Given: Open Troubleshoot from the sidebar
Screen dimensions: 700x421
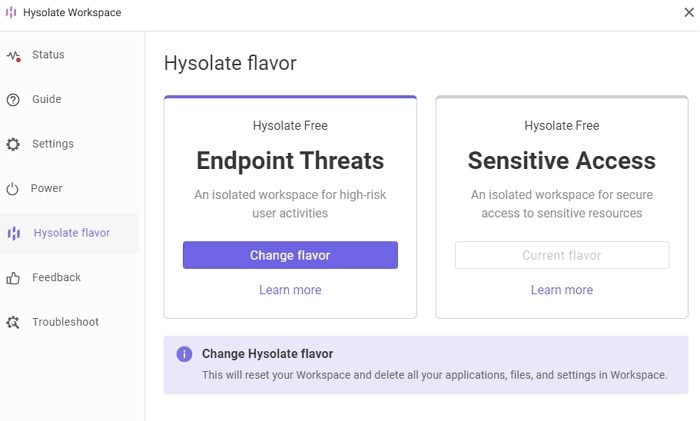Looking at the screenshot, I should pos(65,322).
